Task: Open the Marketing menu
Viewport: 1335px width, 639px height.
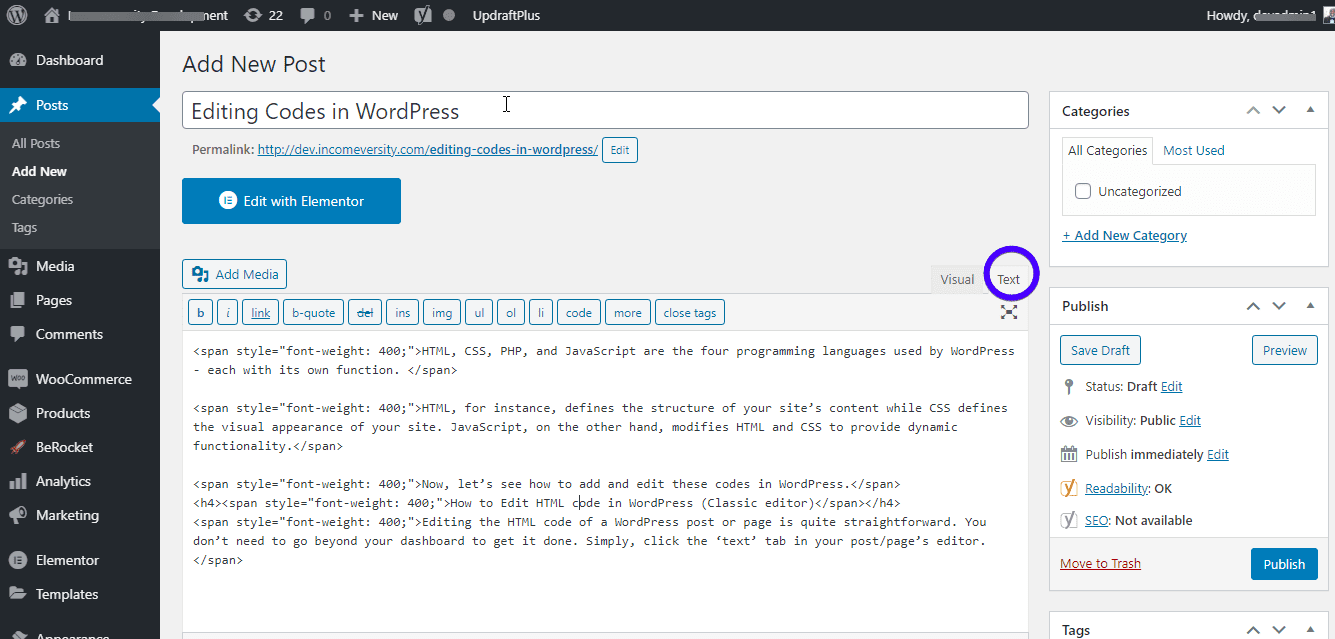Action: coord(80,515)
